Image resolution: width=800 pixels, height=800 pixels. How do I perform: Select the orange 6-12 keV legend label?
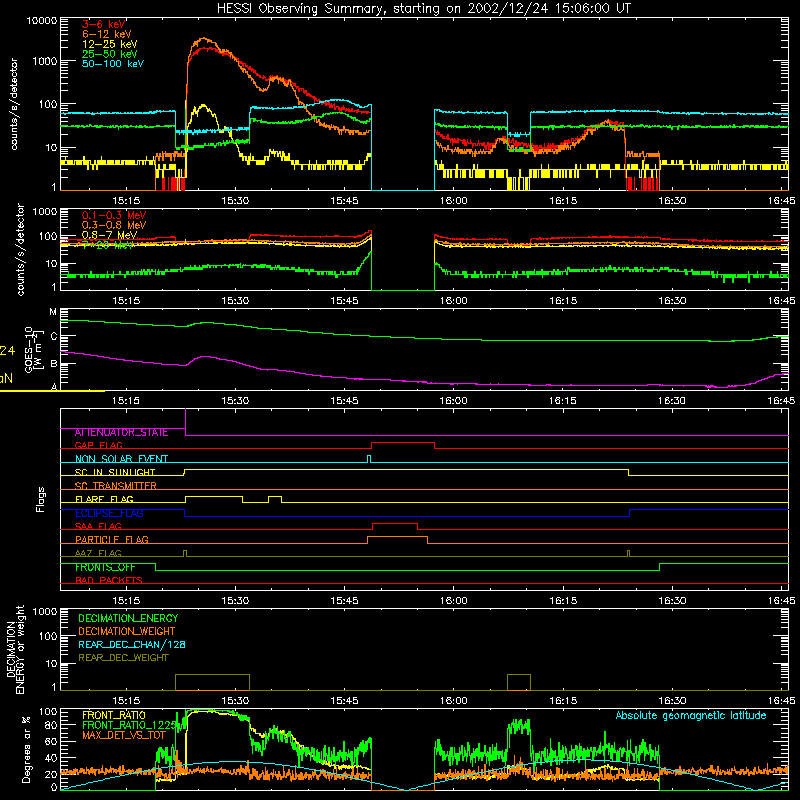[x=107, y=34]
